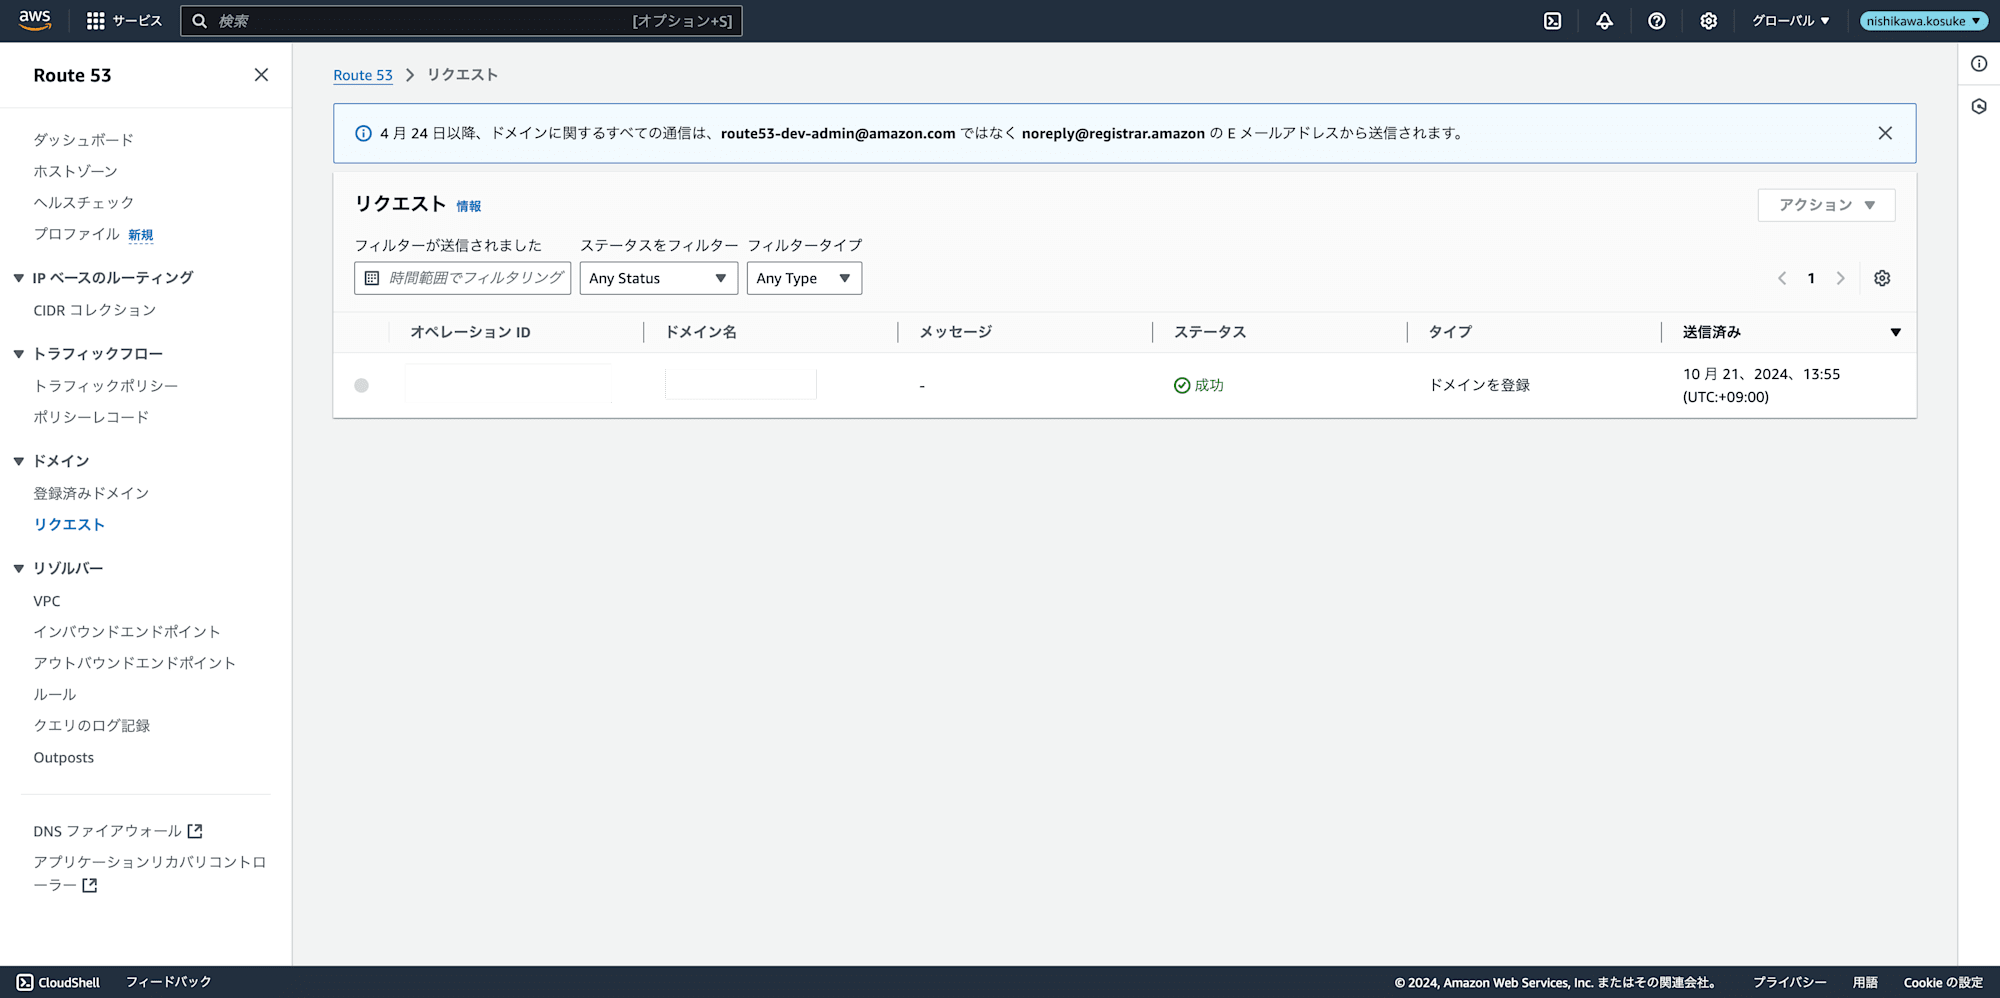
Task: Click the オペレーション ID column header
Action: (470, 332)
